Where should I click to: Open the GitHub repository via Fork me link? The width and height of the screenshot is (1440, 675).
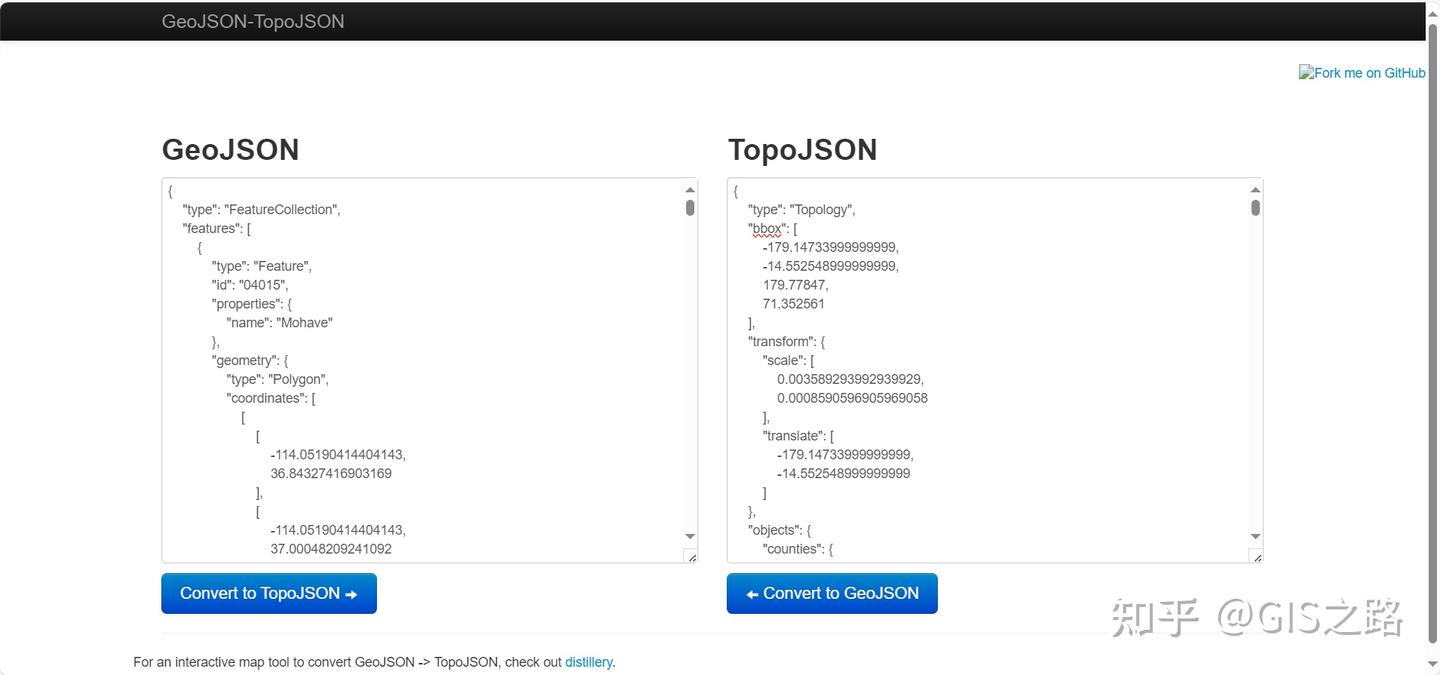1362,72
